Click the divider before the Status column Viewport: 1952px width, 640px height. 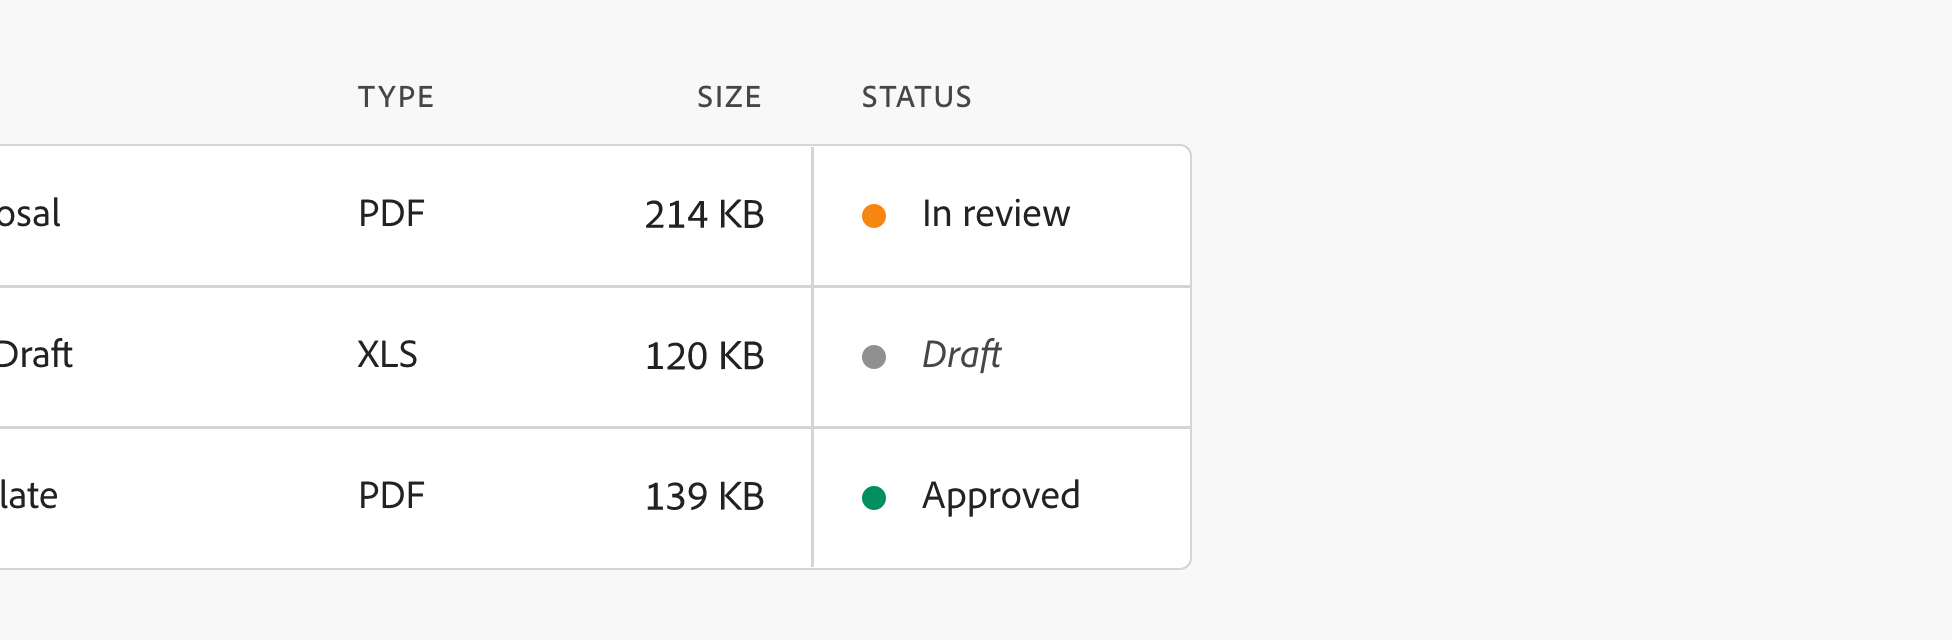coord(813,357)
